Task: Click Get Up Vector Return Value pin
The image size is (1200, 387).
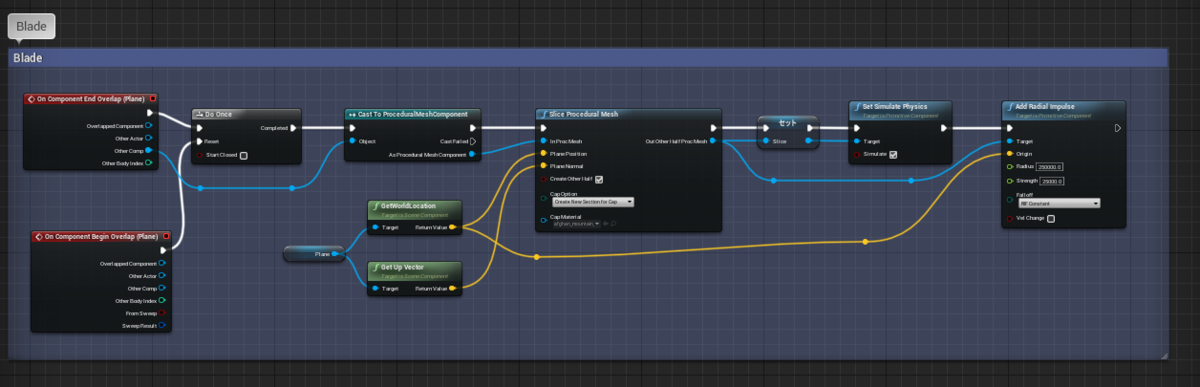Action: [452, 288]
